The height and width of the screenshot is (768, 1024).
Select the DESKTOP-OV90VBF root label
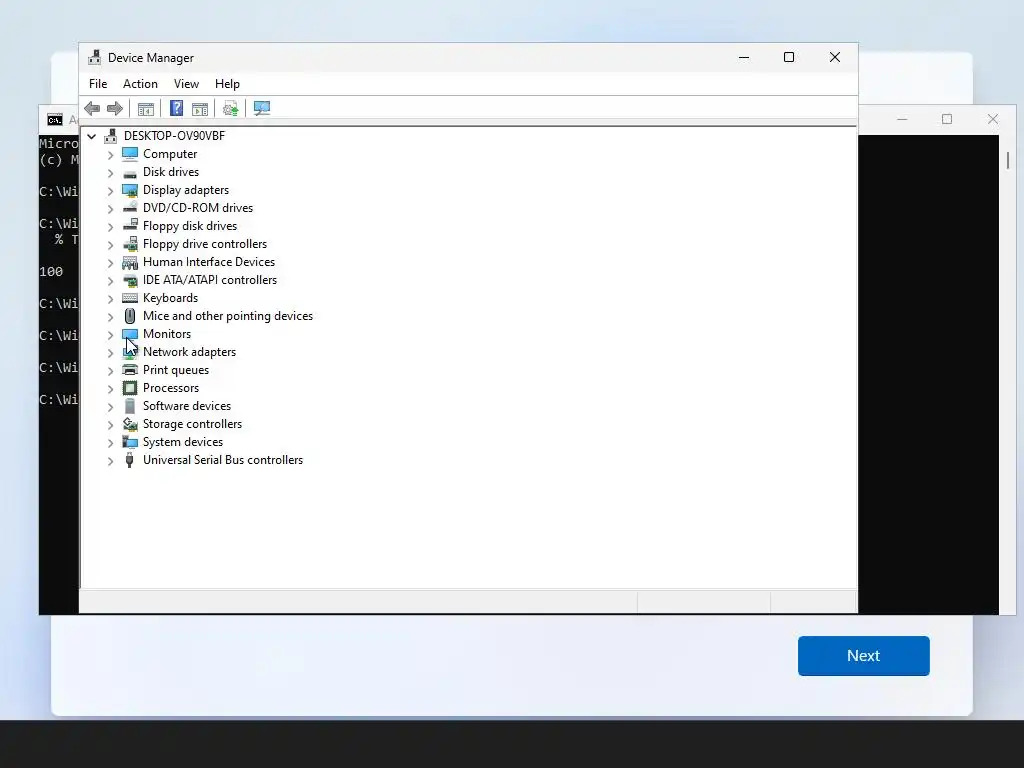pos(174,136)
